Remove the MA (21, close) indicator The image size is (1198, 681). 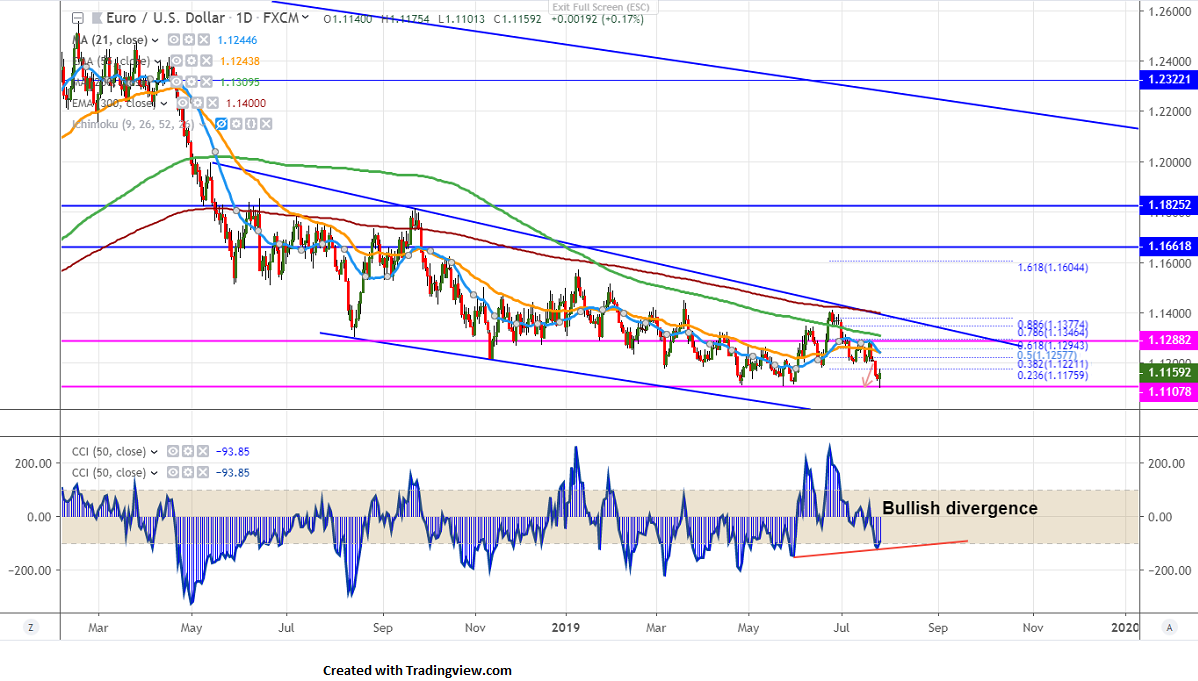[203, 40]
